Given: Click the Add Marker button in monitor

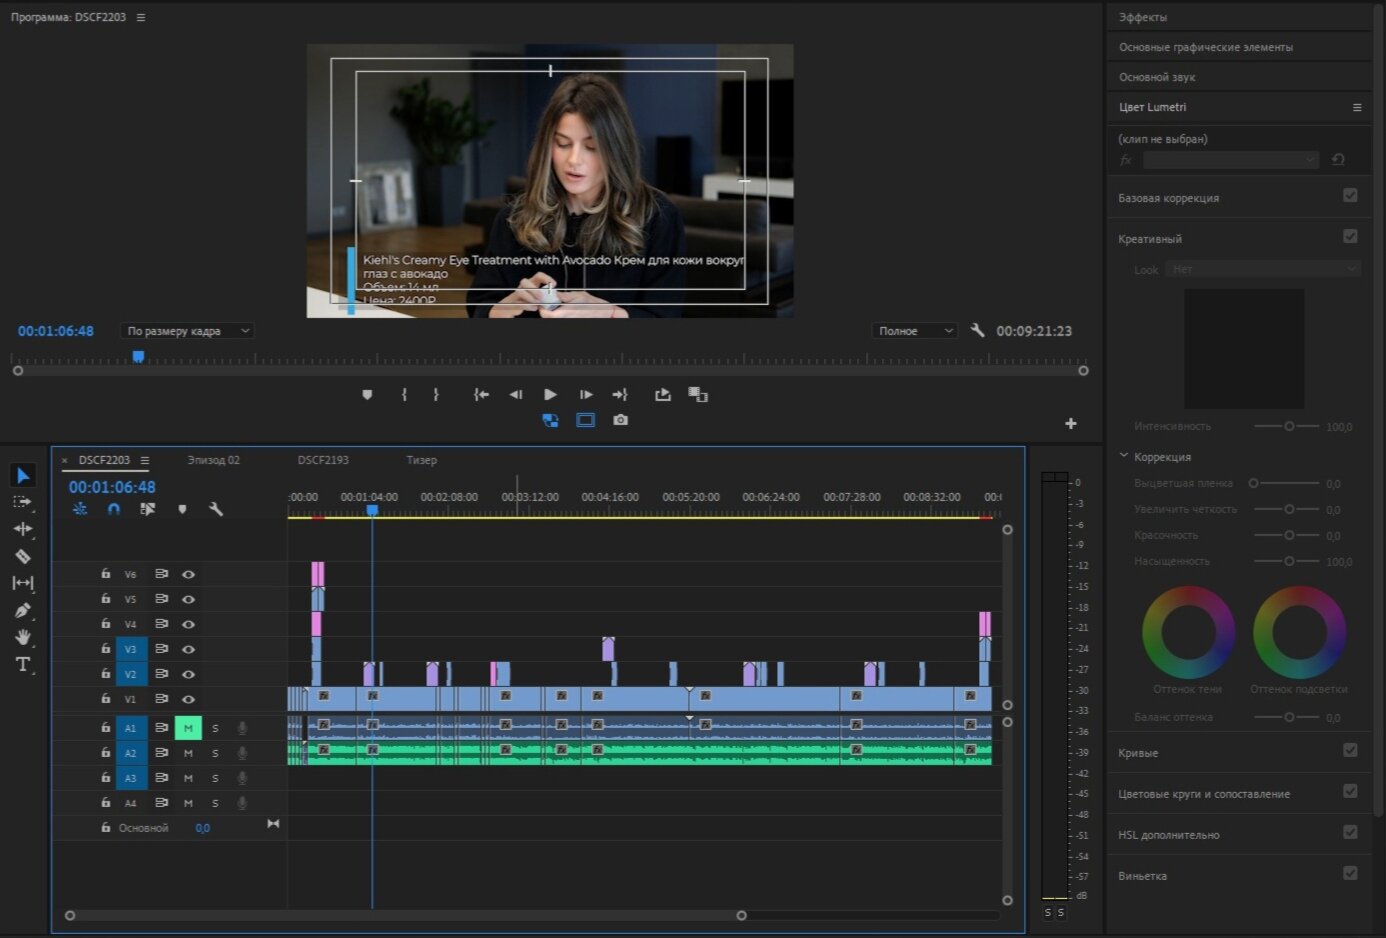Looking at the screenshot, I should (x=367, y=395).
